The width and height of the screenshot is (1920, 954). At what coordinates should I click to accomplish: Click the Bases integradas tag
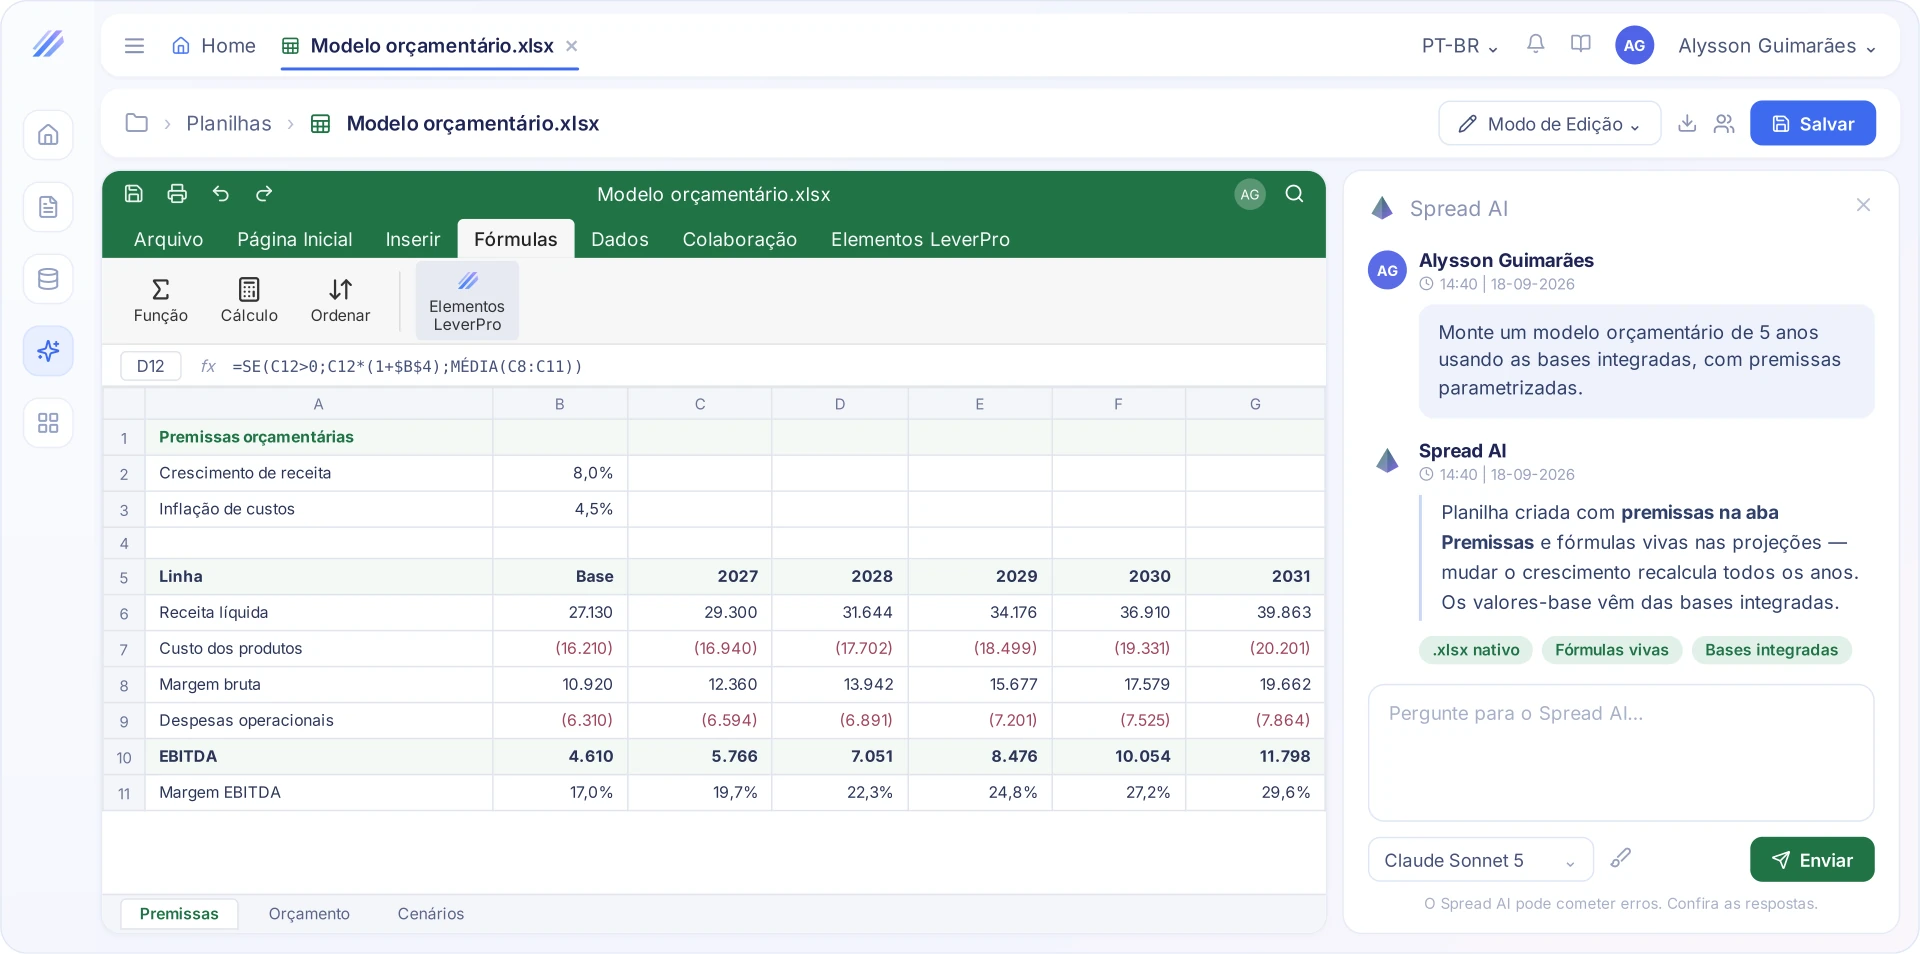[1771, 650]
